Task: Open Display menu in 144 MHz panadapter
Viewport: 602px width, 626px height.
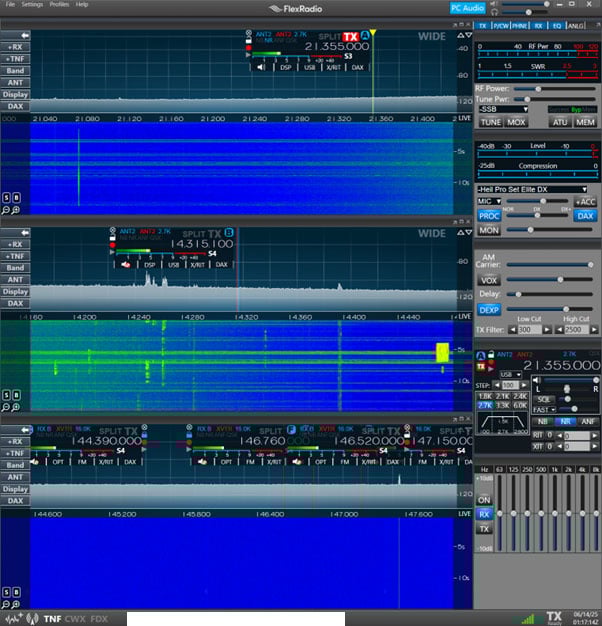Action: pos(15,489)
